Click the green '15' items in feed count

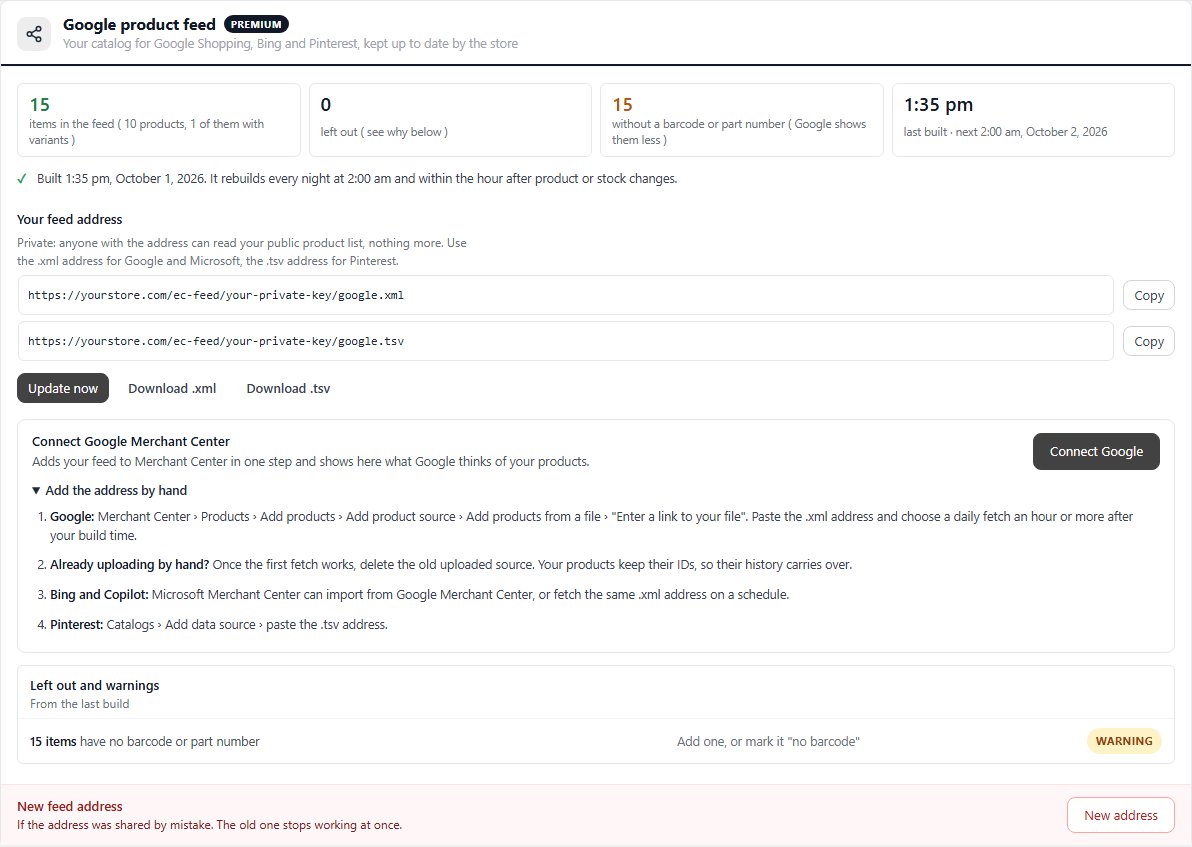tap(40, 105)
